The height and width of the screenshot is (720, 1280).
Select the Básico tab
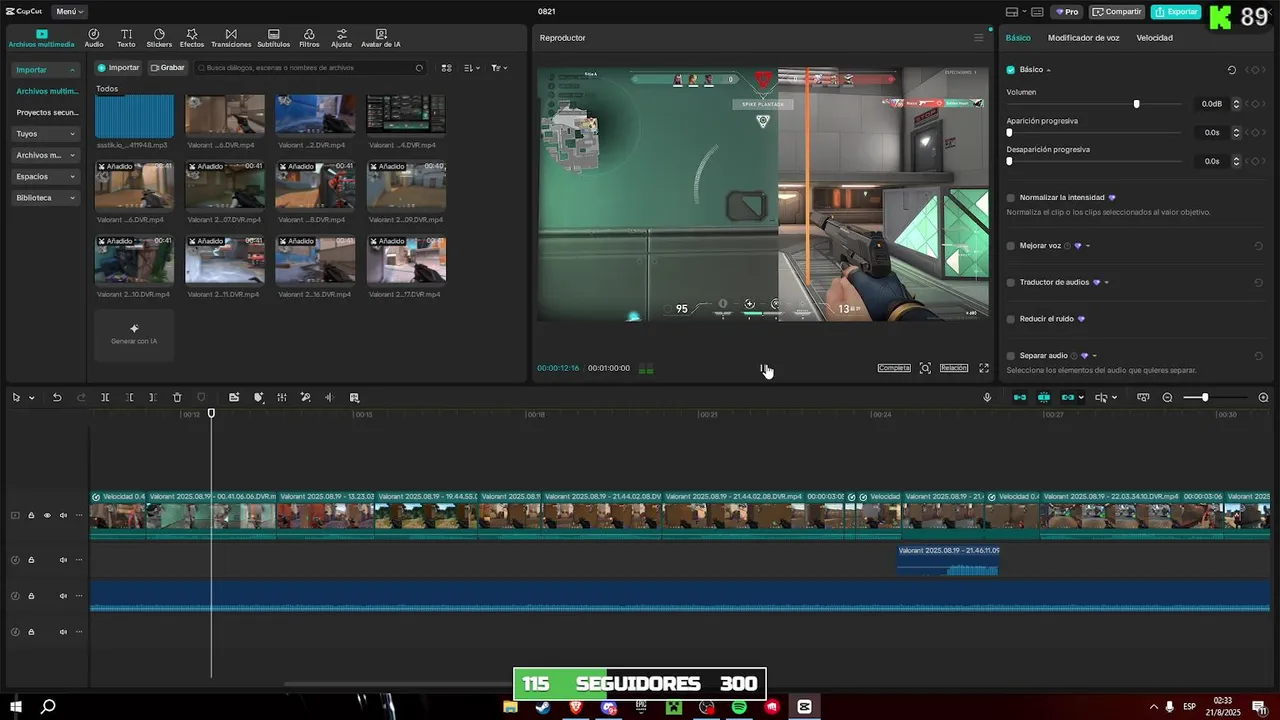(1018, 38)
